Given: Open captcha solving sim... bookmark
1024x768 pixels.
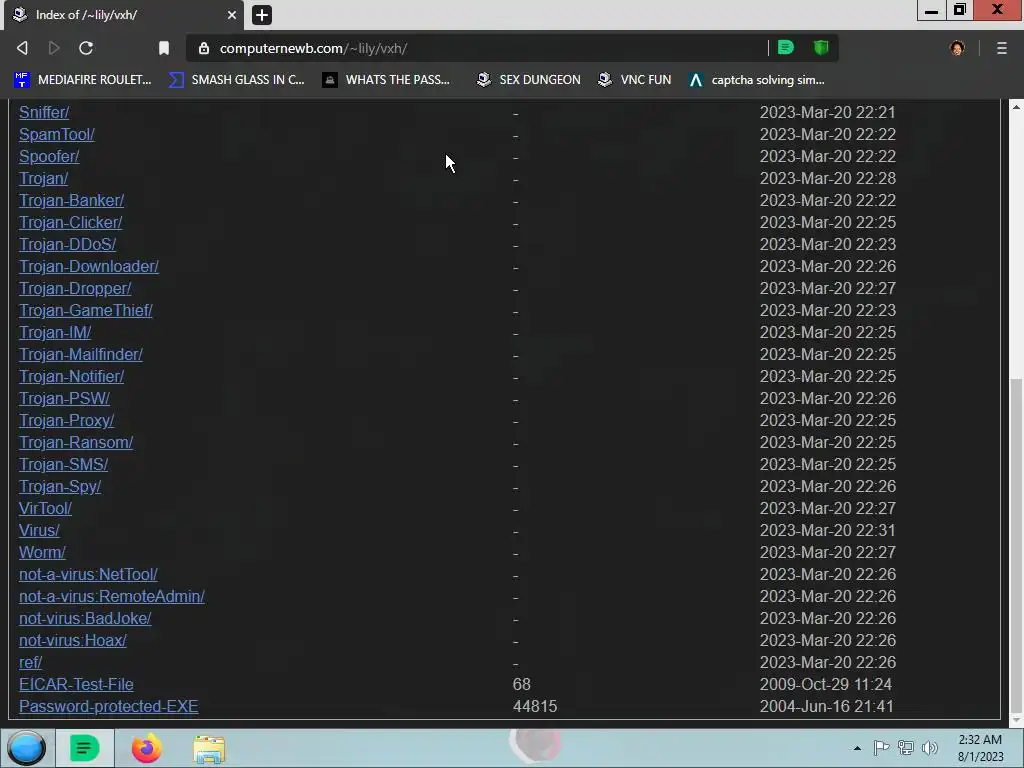Looking at the screenshot, I should point(757,80).
